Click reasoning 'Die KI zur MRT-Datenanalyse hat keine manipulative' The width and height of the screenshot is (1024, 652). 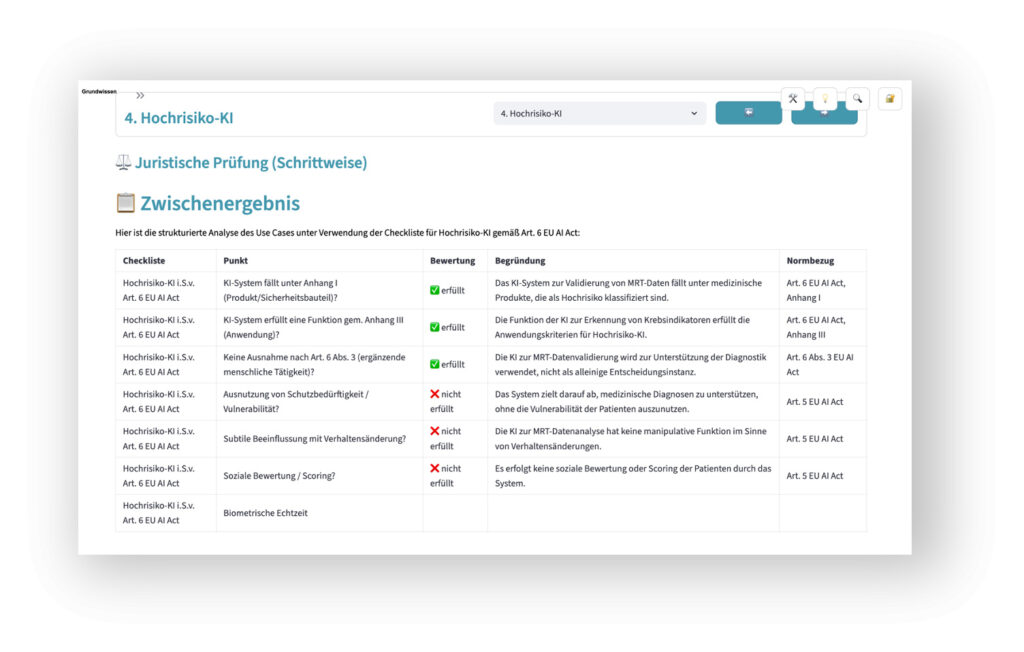tap(633, 439)
